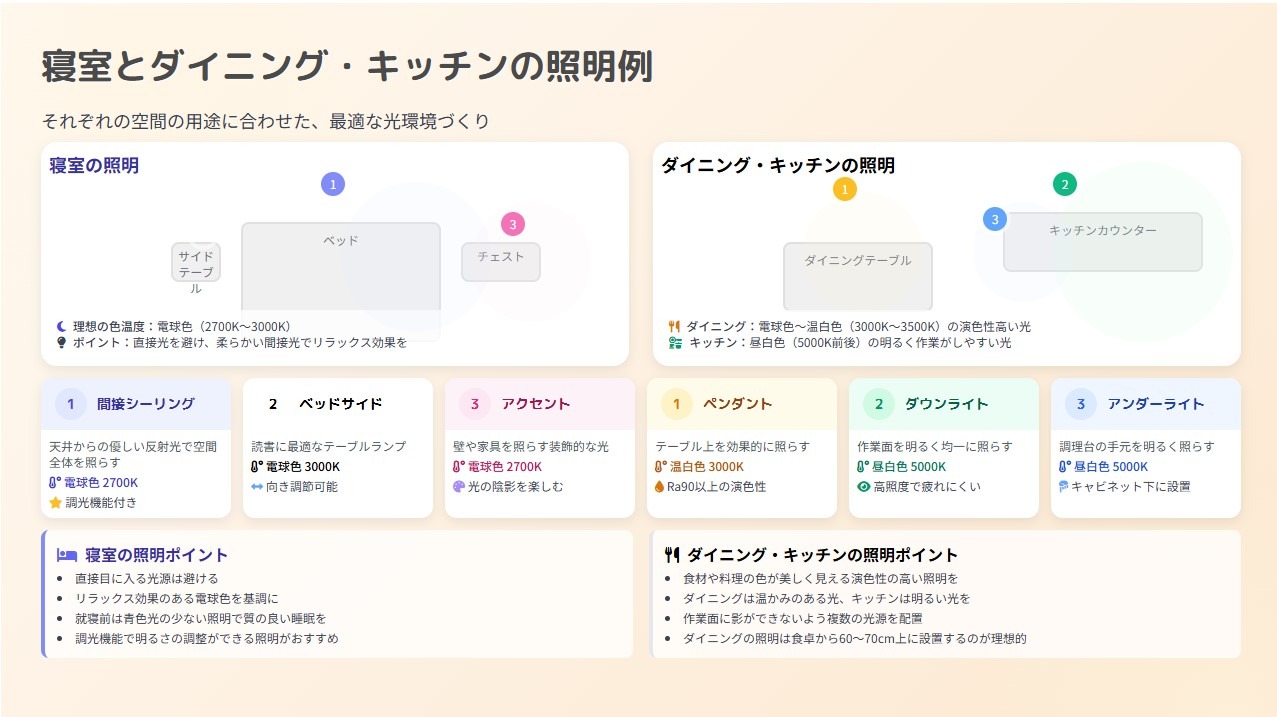Click the lightbulb icon beside ポイント
Image resolution: width=1277 pixels, height=717 pixels.
pos(61,342)
